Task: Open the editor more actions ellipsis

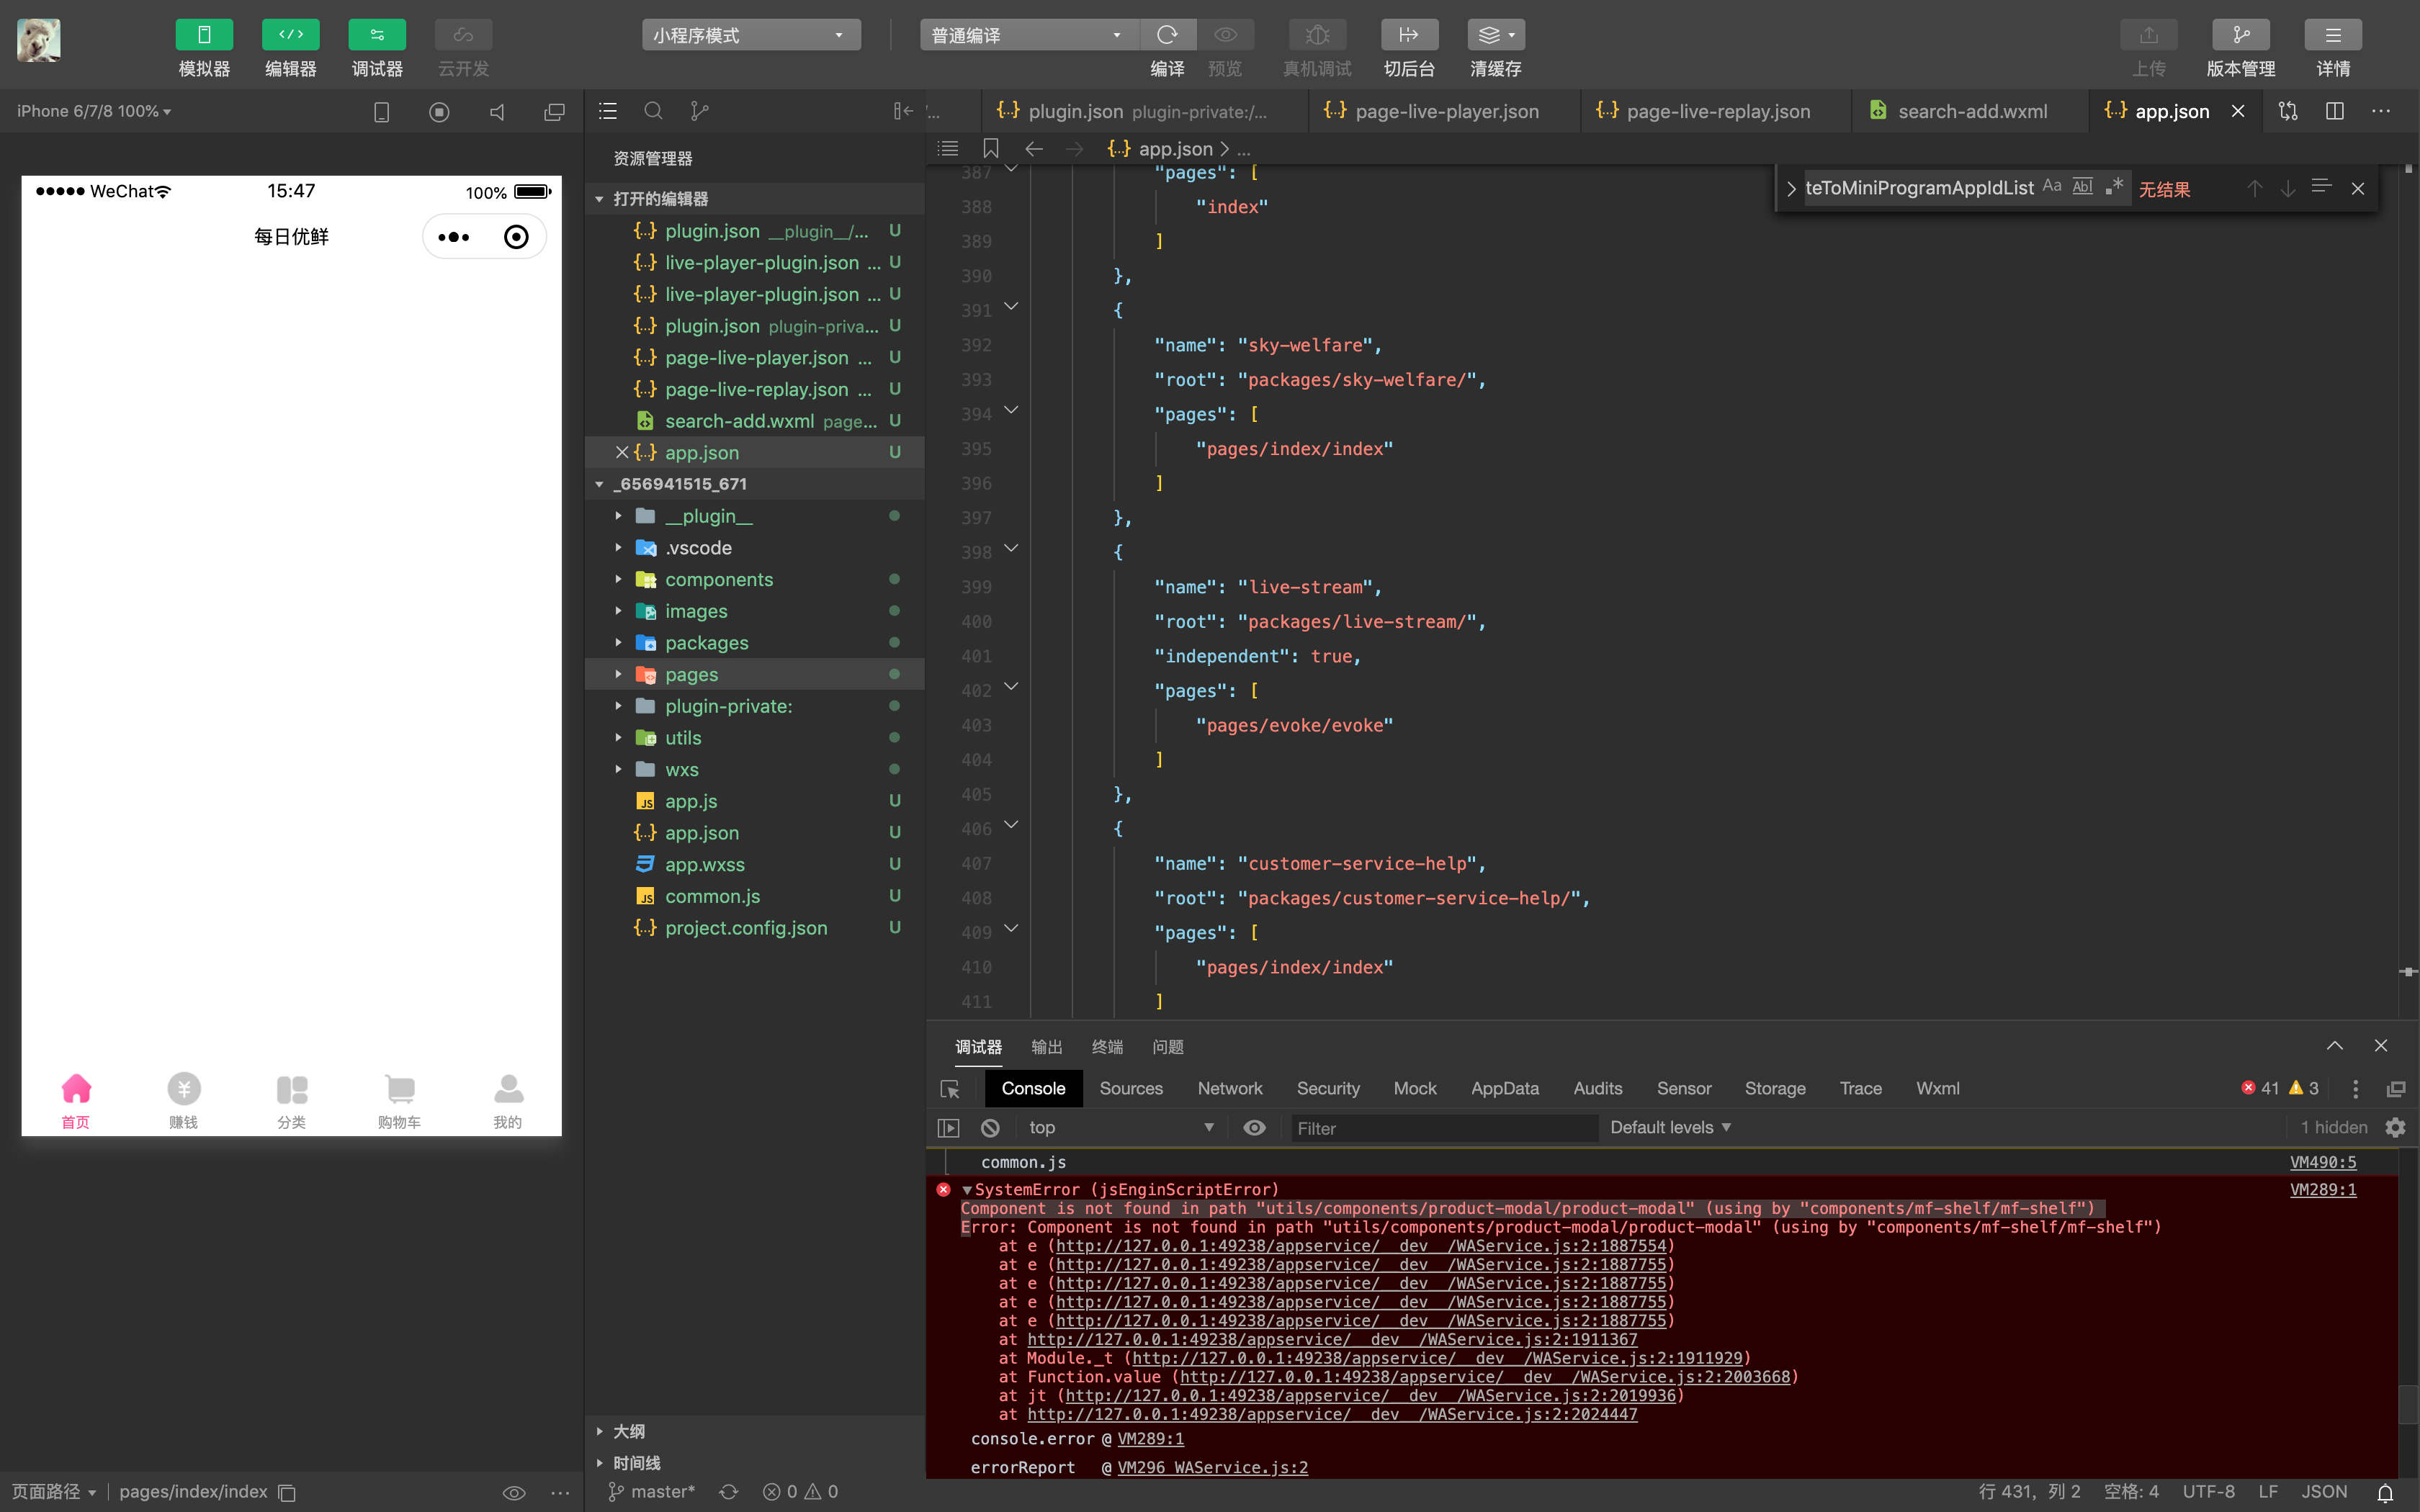Action: [2381, 111]
